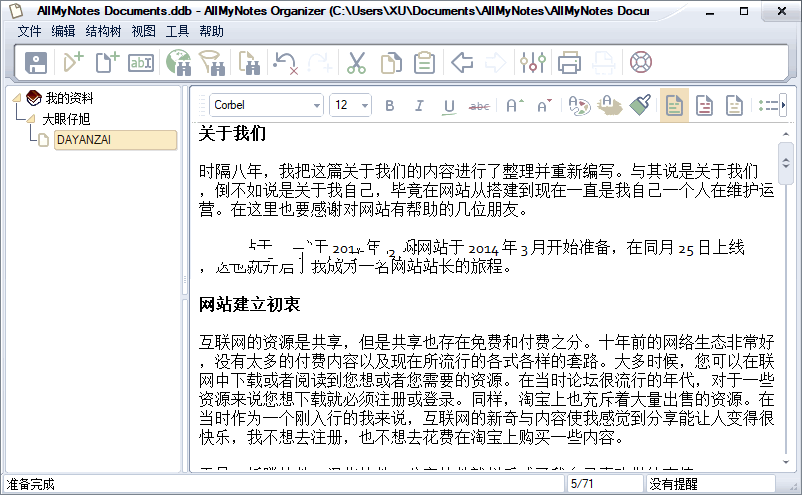Toggle bold formatting
802x495 pixels.
pos(390,106)
